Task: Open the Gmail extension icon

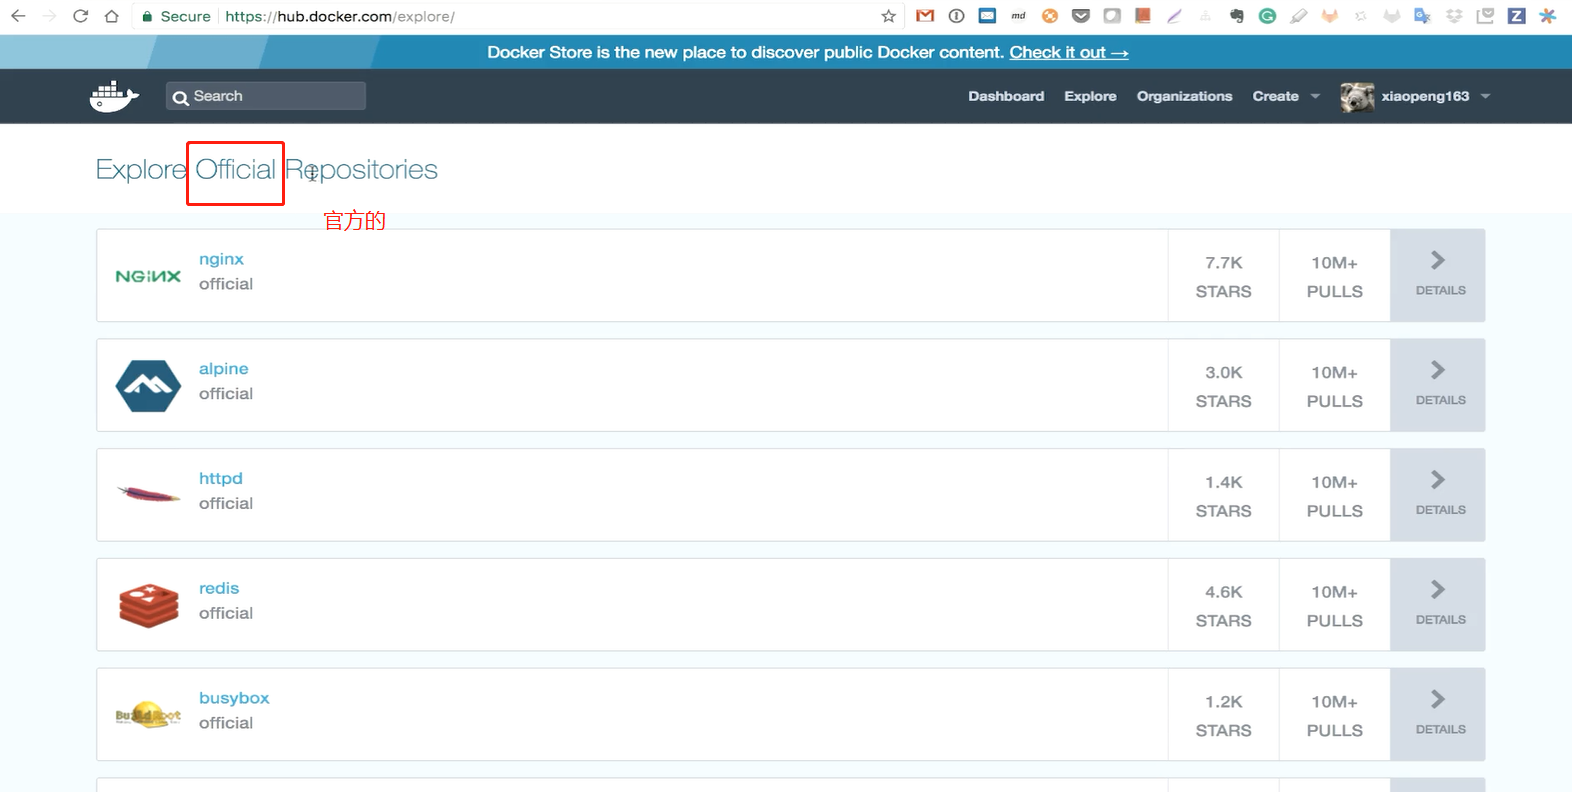Action: (x=925, y=16)
